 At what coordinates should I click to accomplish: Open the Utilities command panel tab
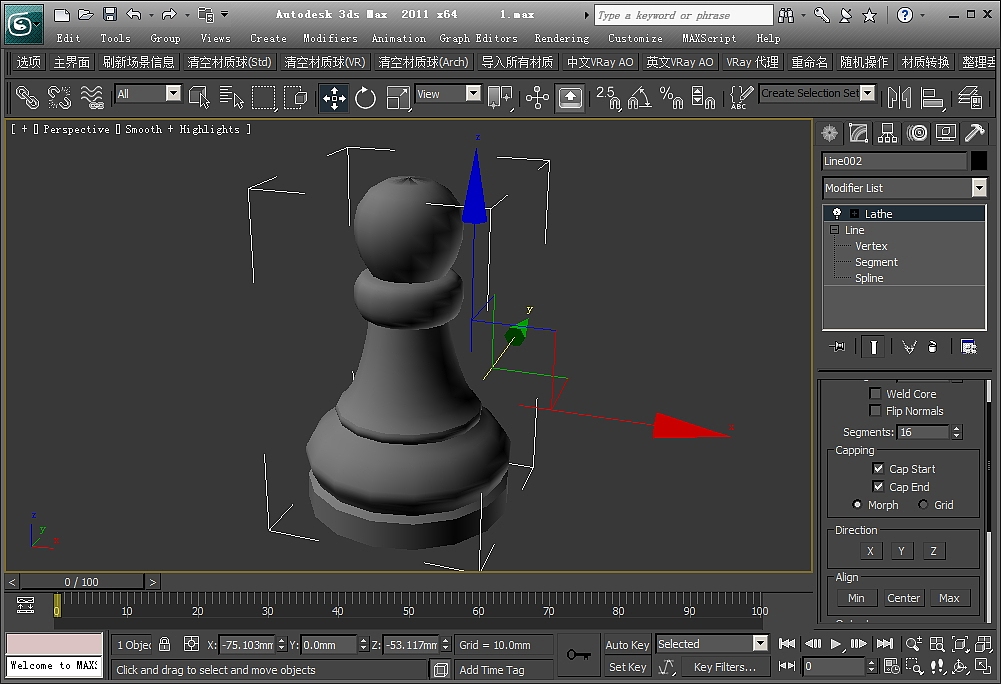pyautogui.click(x=975, y=133)
